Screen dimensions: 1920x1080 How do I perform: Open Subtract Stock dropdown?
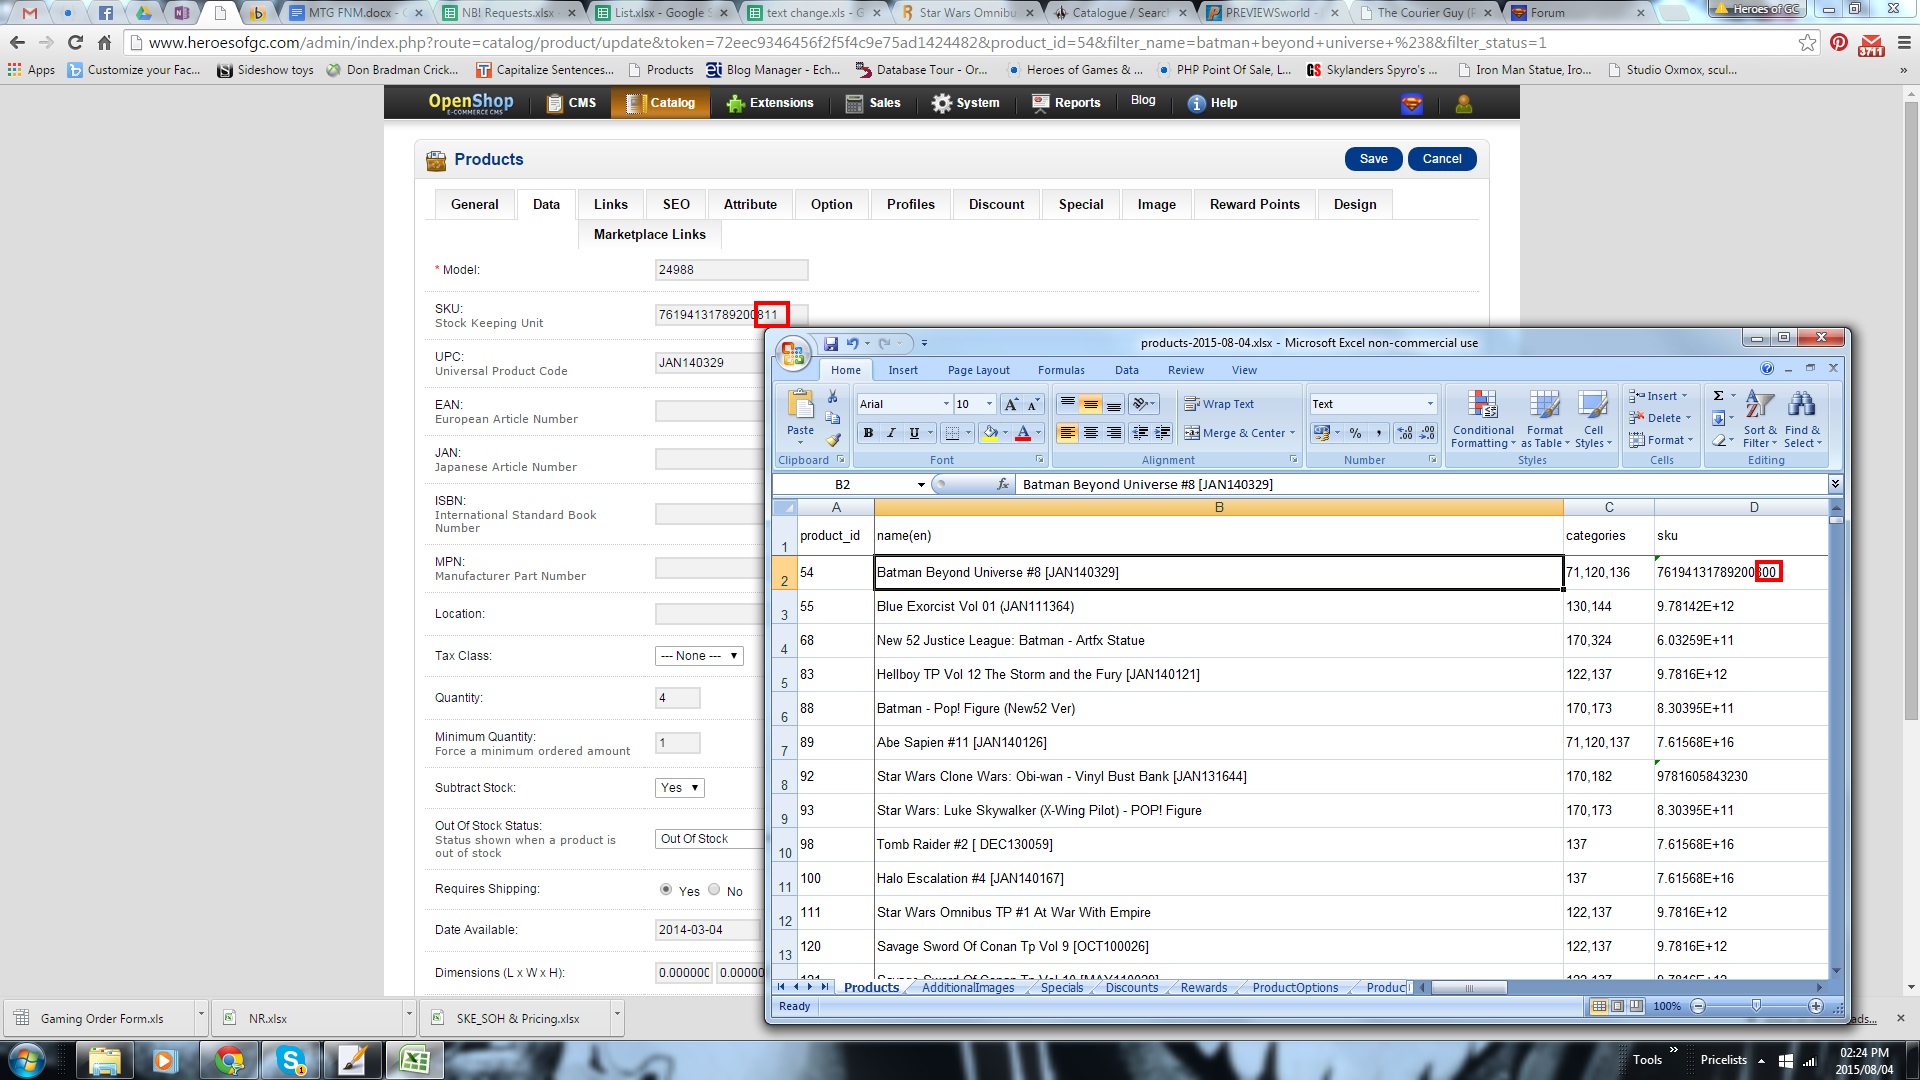coord(679,788)
